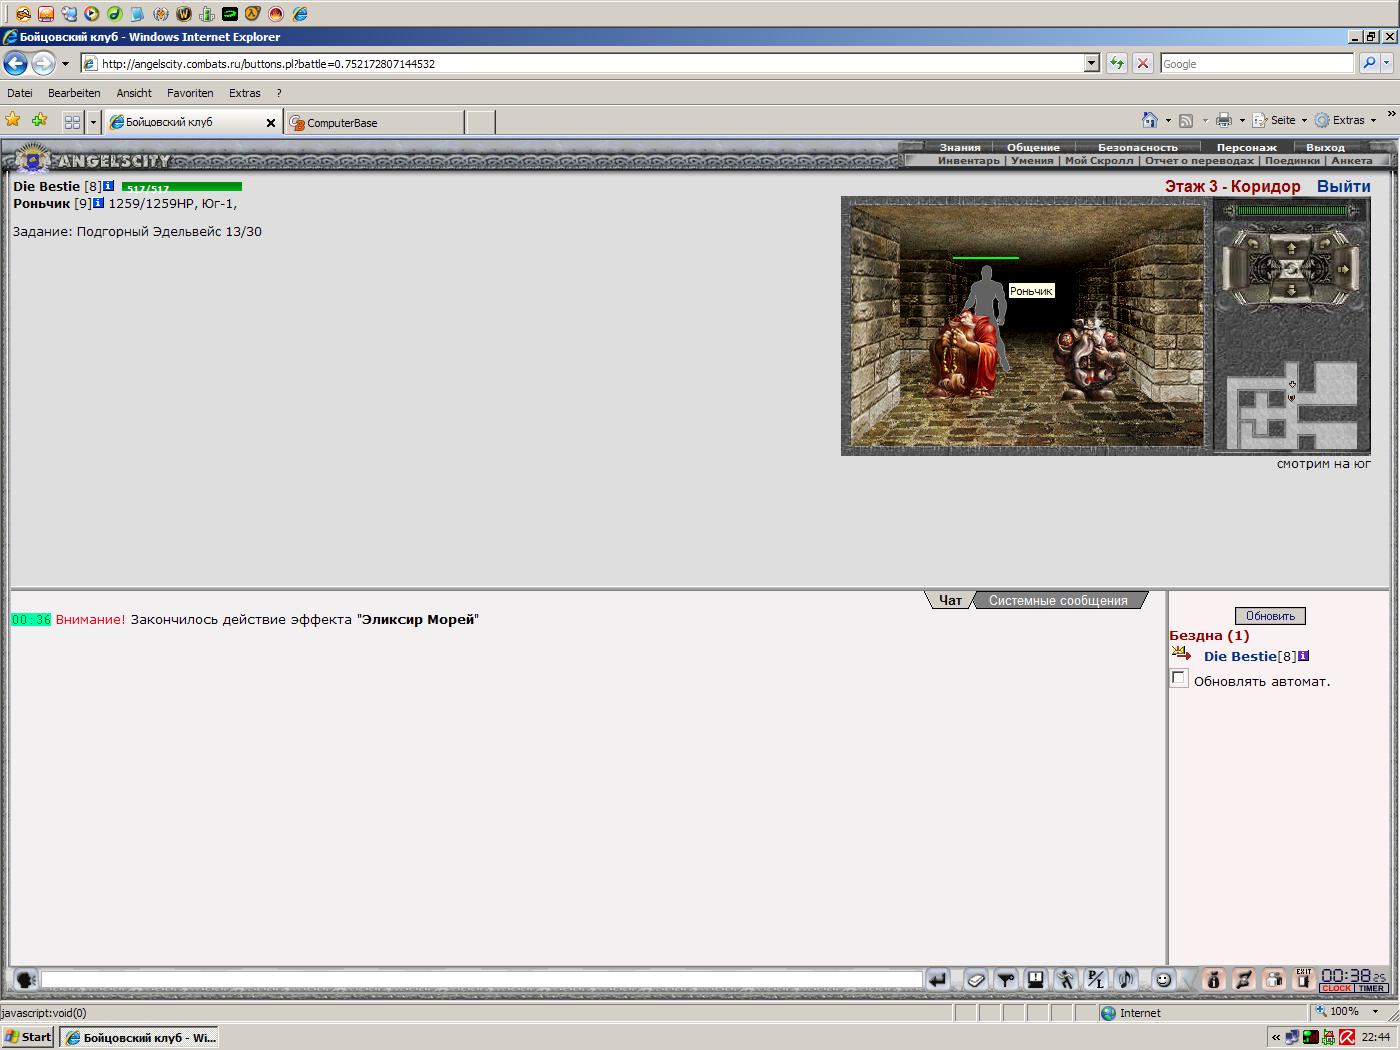Click private message arrow icon beside Die Bestie in list
Screen dimensions: 1400x1050
pos(1181,655)
